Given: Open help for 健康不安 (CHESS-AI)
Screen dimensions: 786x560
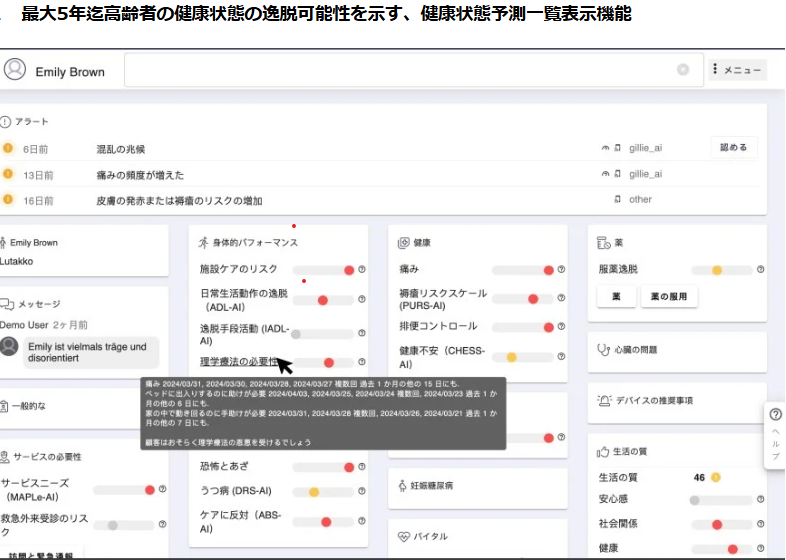Looking at the screenshot, I should coord(561,356).
